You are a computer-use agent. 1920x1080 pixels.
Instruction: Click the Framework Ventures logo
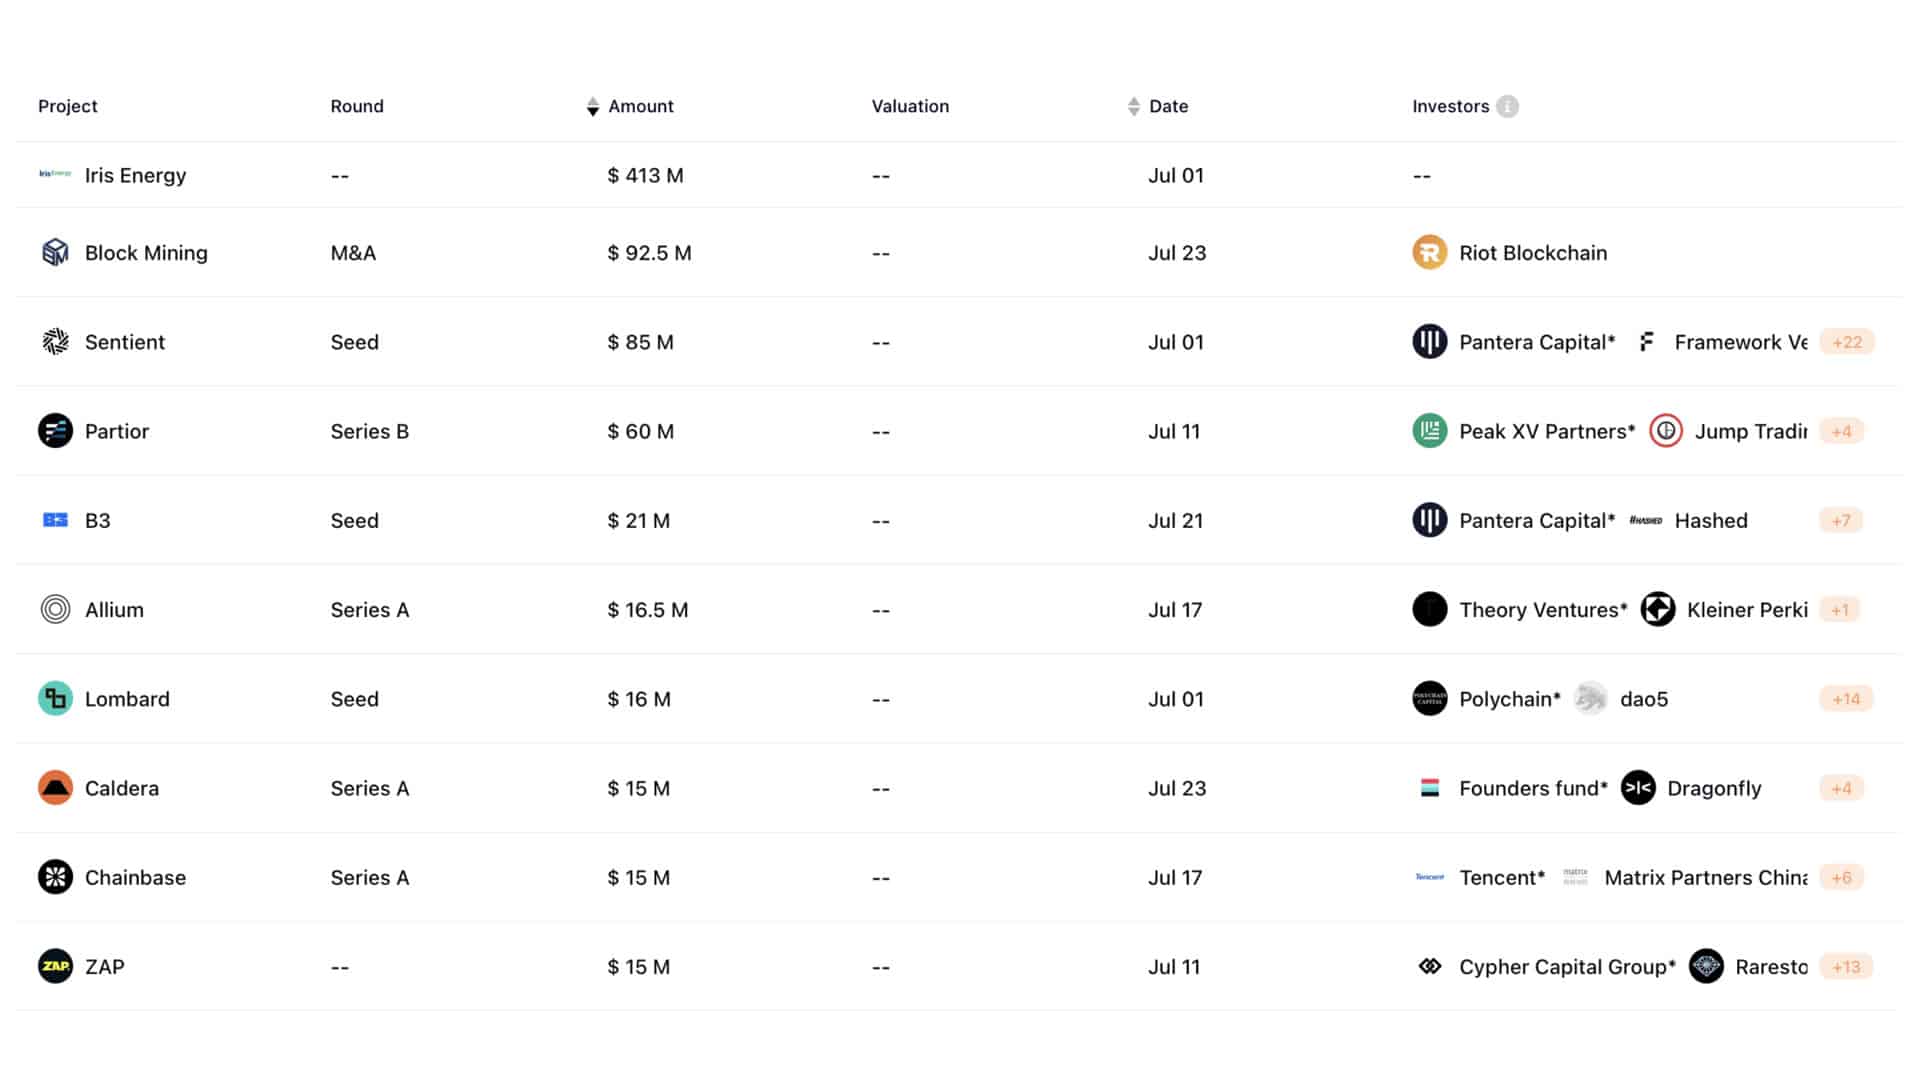point(1646,342)
